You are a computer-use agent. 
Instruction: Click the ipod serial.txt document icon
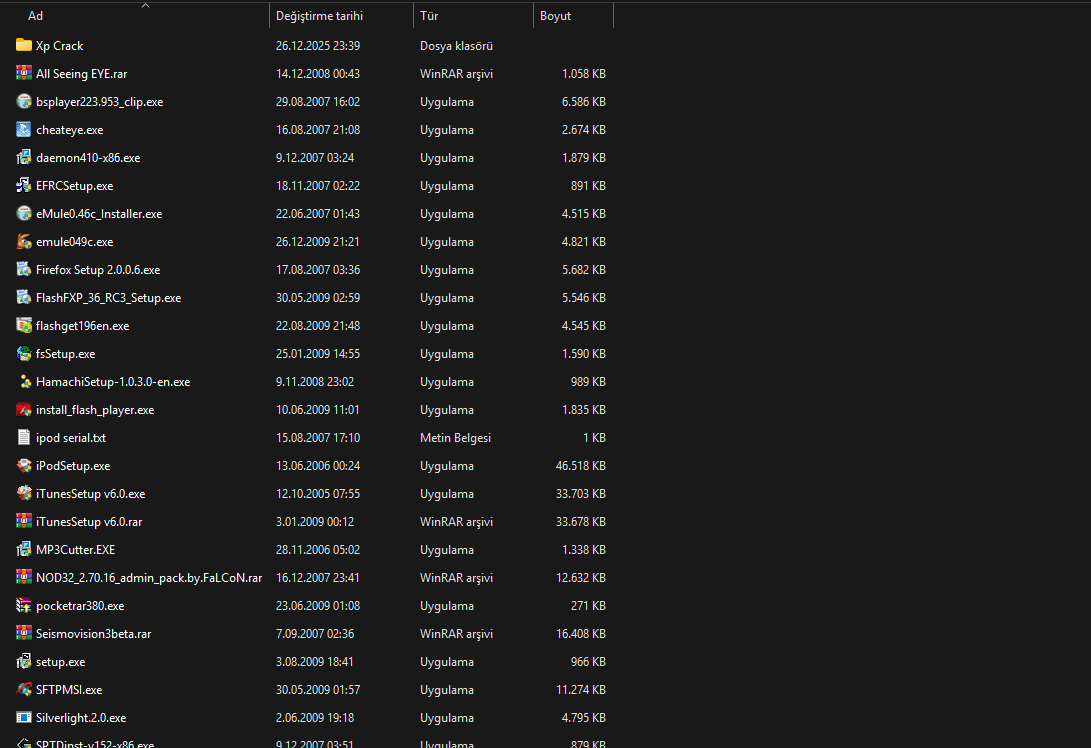[24, 438]
